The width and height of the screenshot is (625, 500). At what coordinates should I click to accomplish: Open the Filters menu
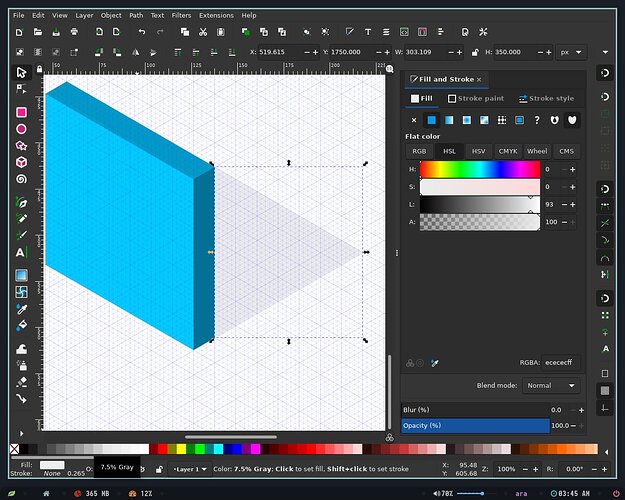click(181, 15)
